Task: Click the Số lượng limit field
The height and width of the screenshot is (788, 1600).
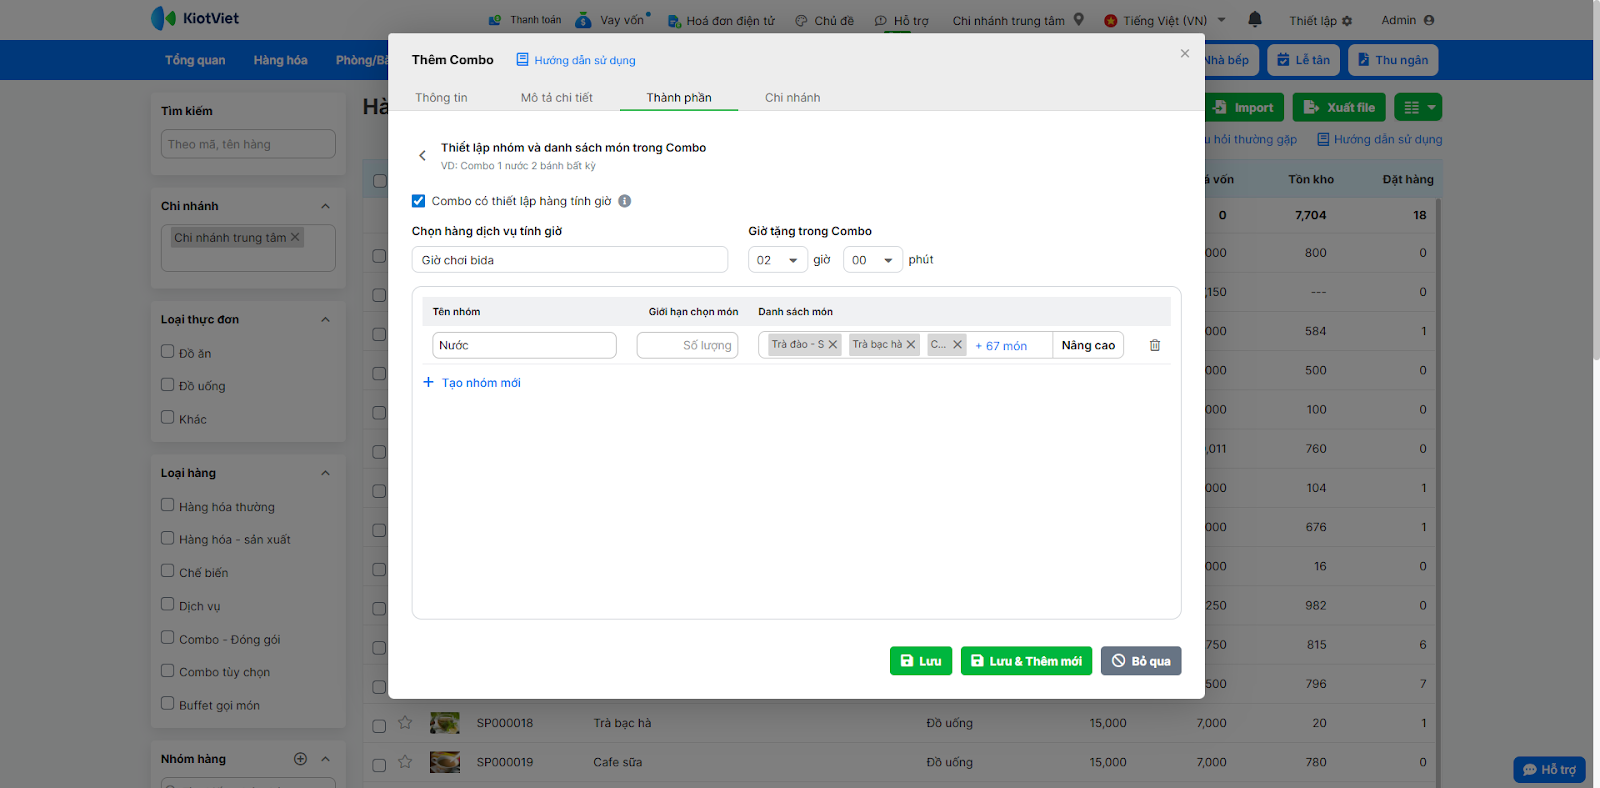Action: pos(687,345)
